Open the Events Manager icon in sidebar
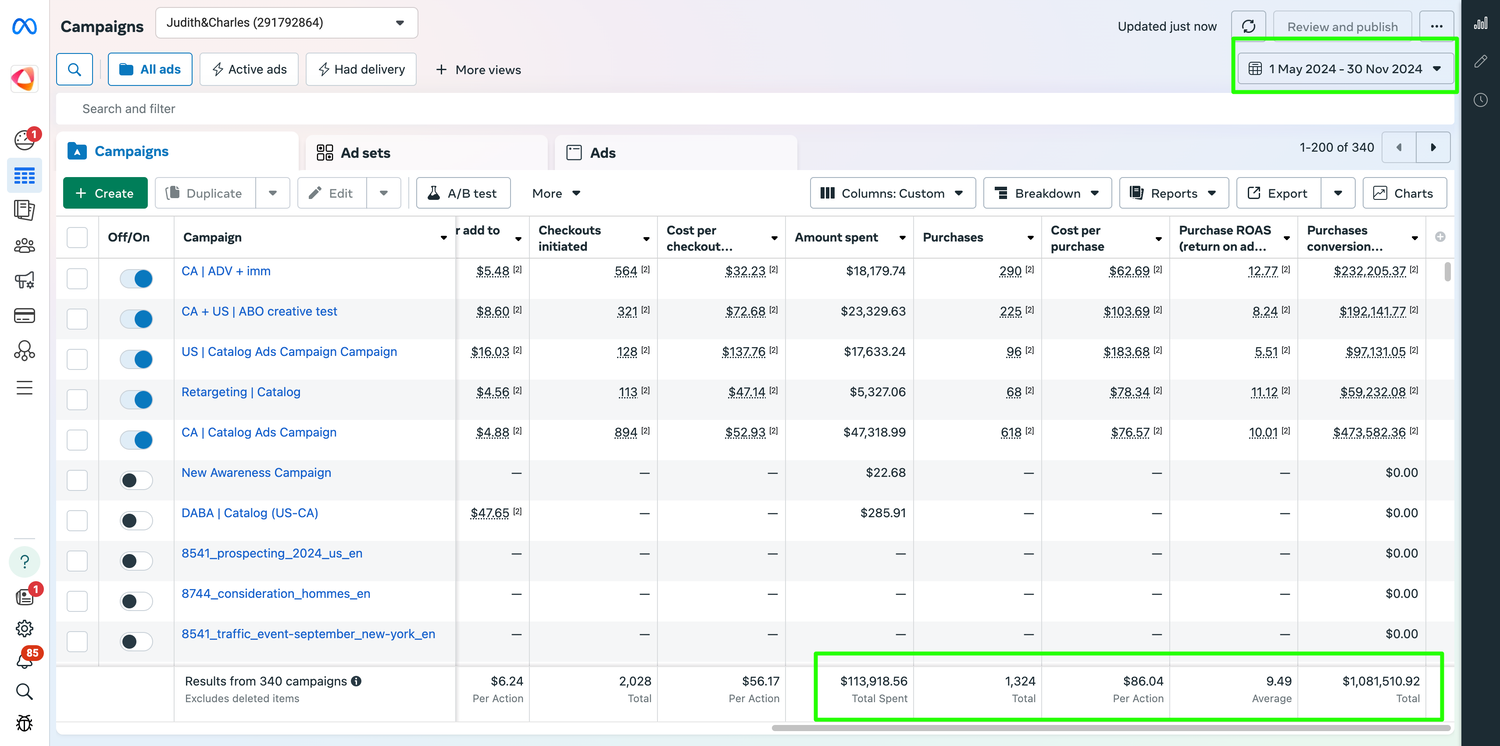The image size is (1500, 746). (x=25, y=351)
